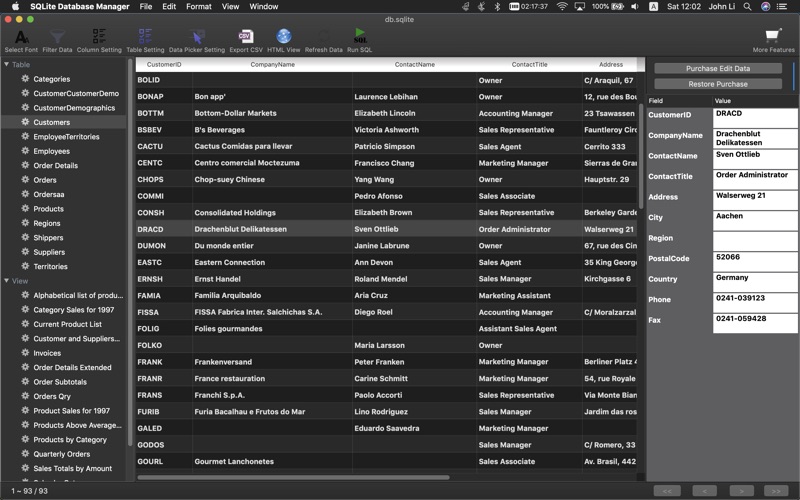The height and width of the screenshot is (500, 800).
Task: Open the Select Font tool
Action: (21, 41)
